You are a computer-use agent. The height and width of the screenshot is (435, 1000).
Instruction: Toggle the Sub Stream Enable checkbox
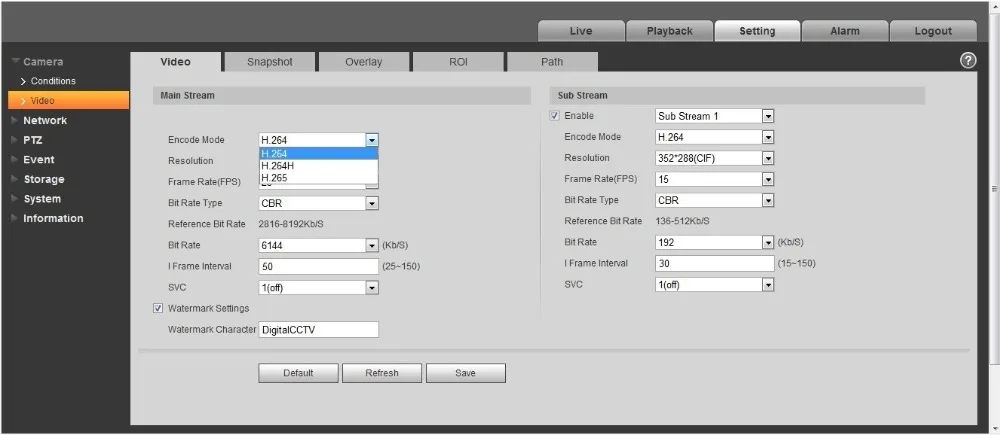click(x=555, y=116)
